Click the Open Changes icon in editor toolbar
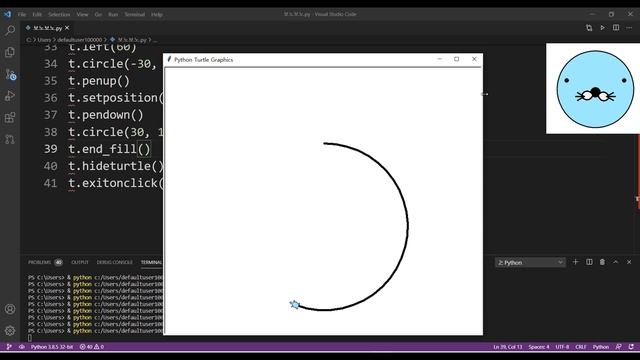This screenshot has height=360, width=640. point(589,28)
